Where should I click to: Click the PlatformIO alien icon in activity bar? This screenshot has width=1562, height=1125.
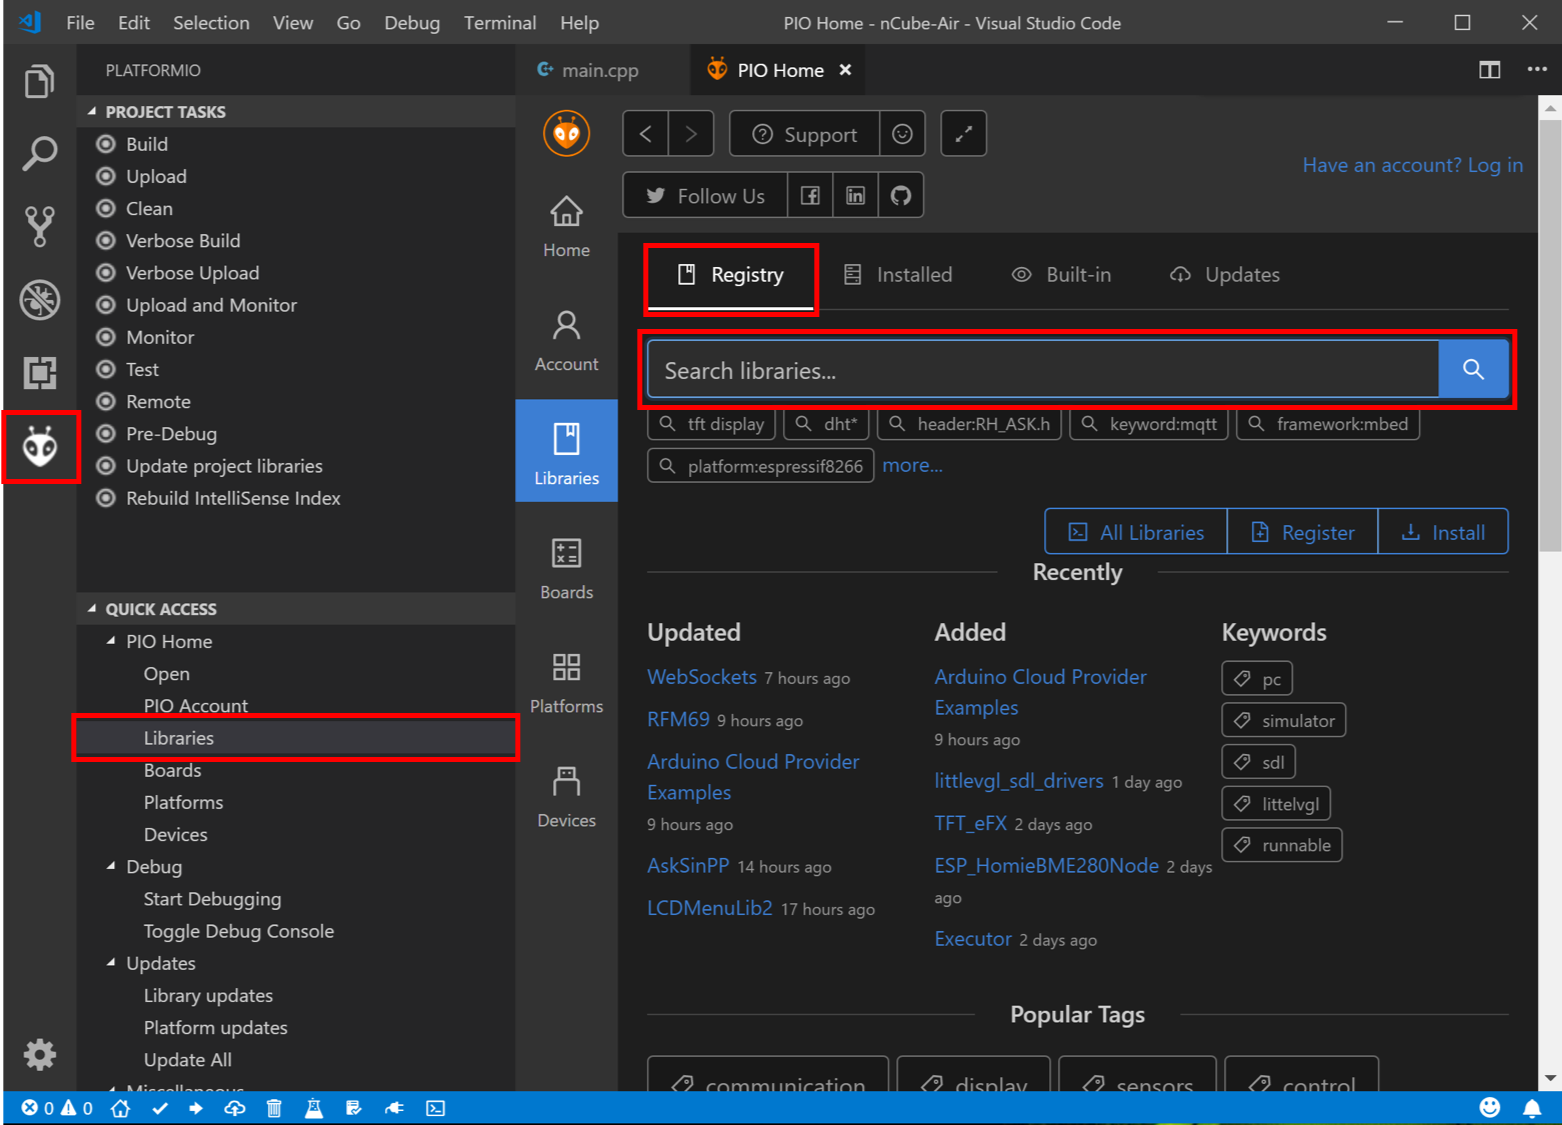[39, 446]
